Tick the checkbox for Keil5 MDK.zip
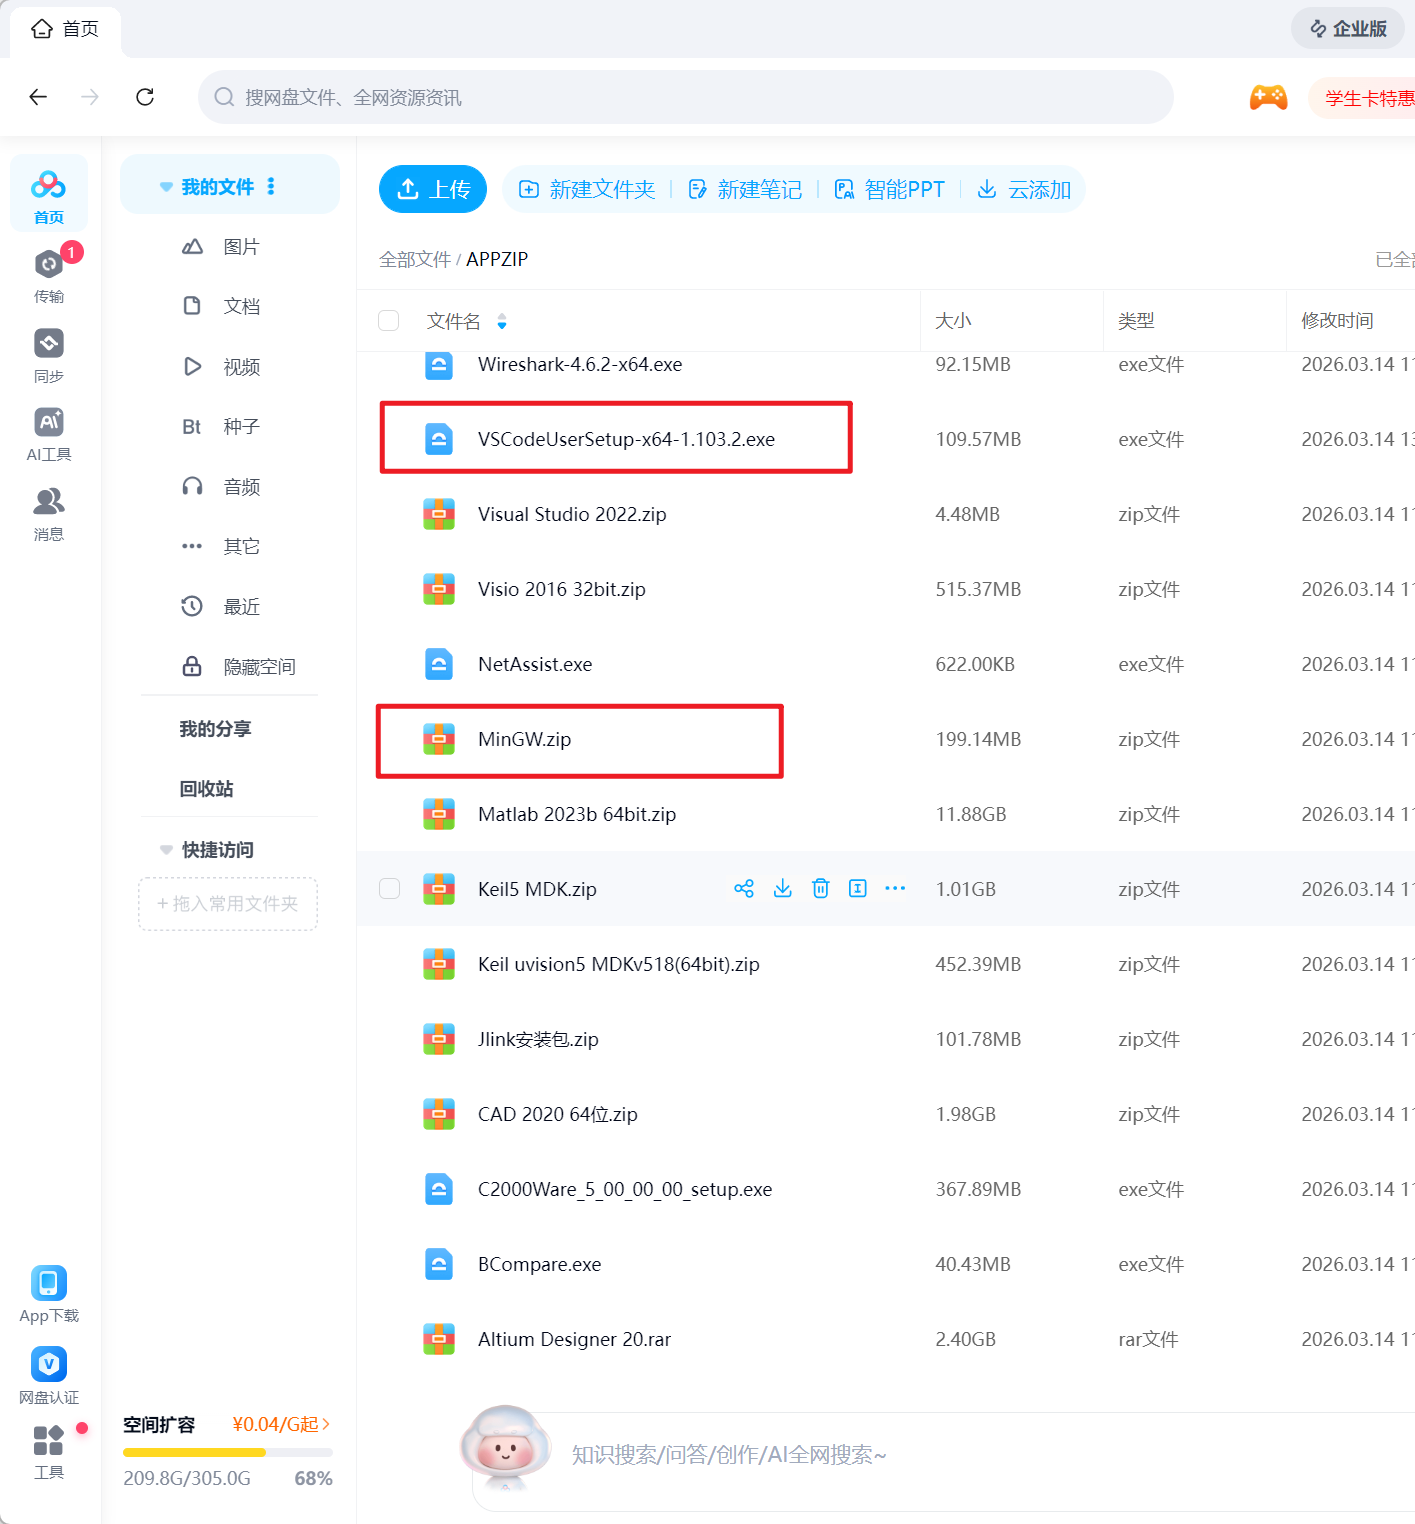 pyautogui.click(x=390, y=888)
